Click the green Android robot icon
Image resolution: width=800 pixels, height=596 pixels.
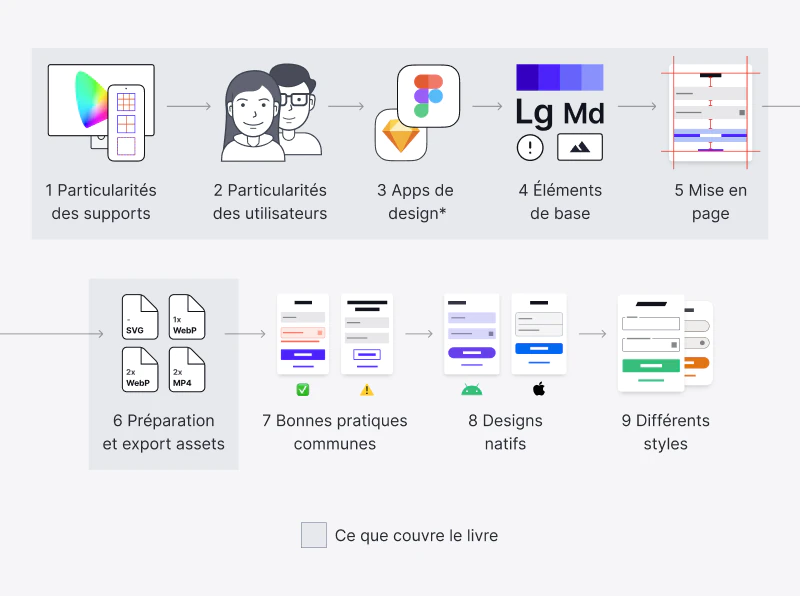pyautogui.click(x=471, y=389)
